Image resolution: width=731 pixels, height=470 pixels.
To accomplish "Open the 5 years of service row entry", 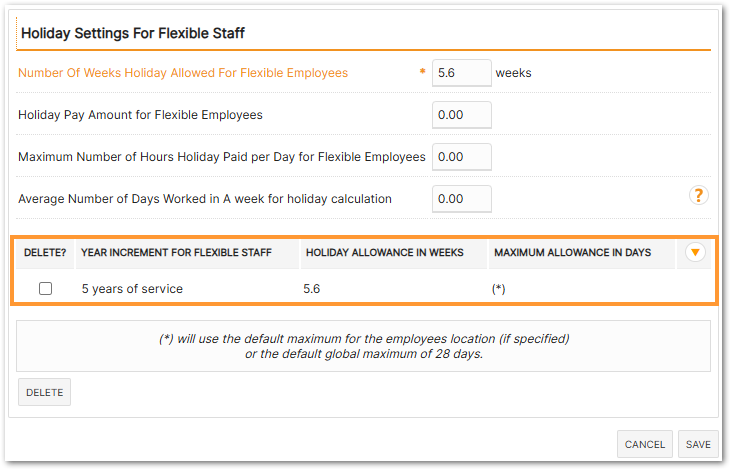I will pos(132,289).
